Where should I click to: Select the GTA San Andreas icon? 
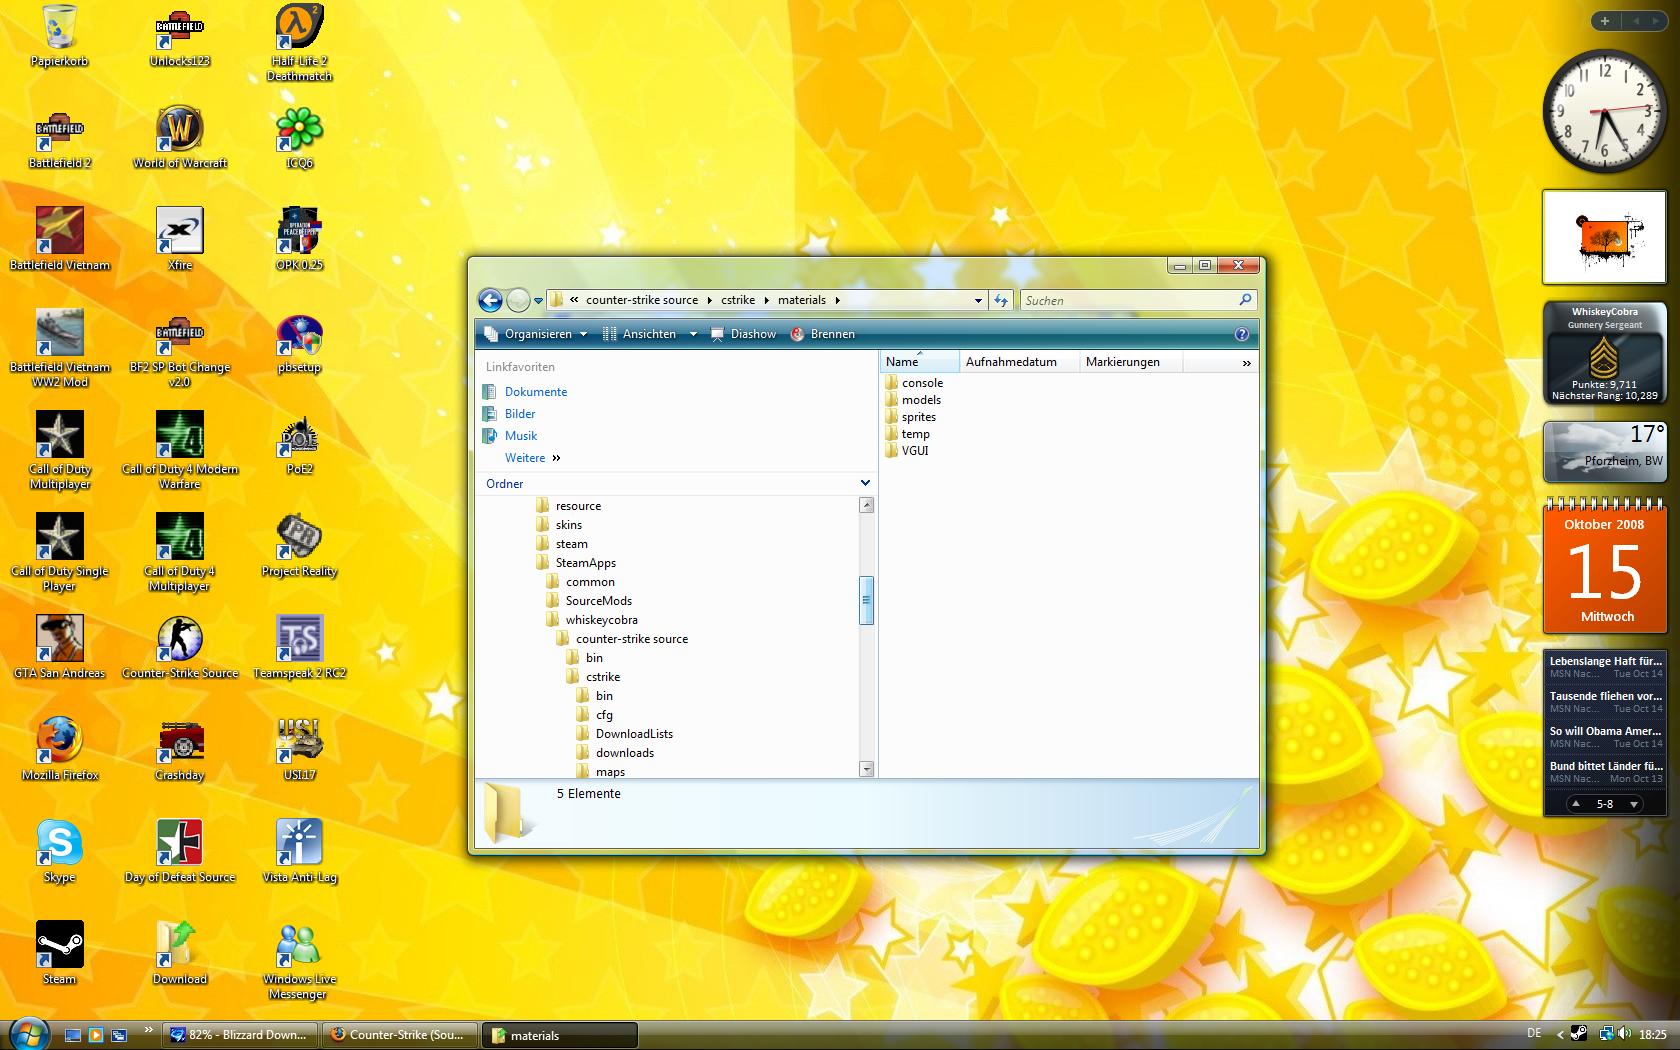59,648
